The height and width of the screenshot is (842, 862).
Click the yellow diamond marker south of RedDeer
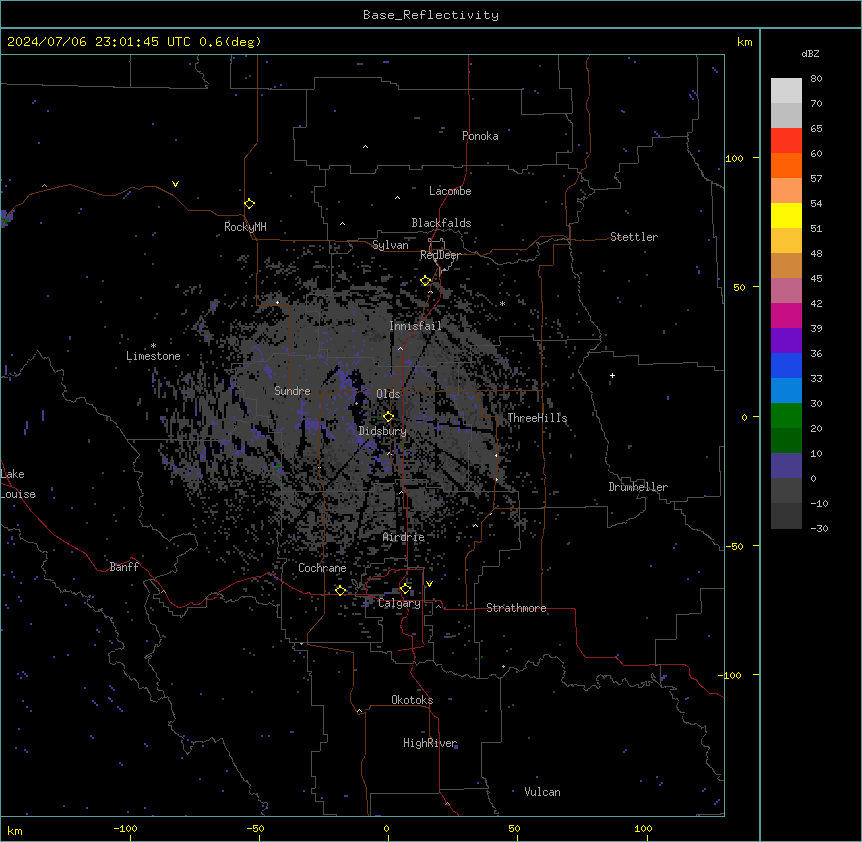[425, 281]
